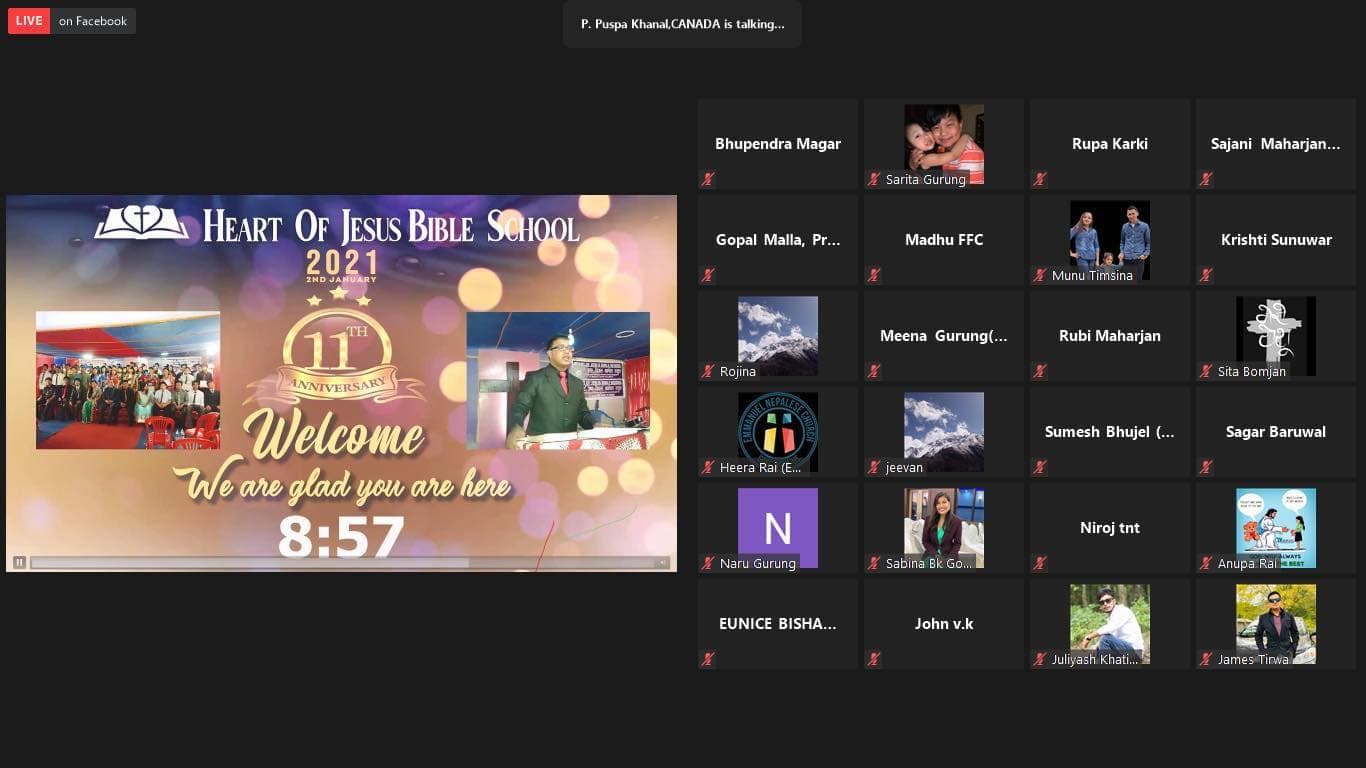Screen dimensions: 1366x768
Task: Select Juliyash Khati's video thumbnail
Action: coord(1110,624)
